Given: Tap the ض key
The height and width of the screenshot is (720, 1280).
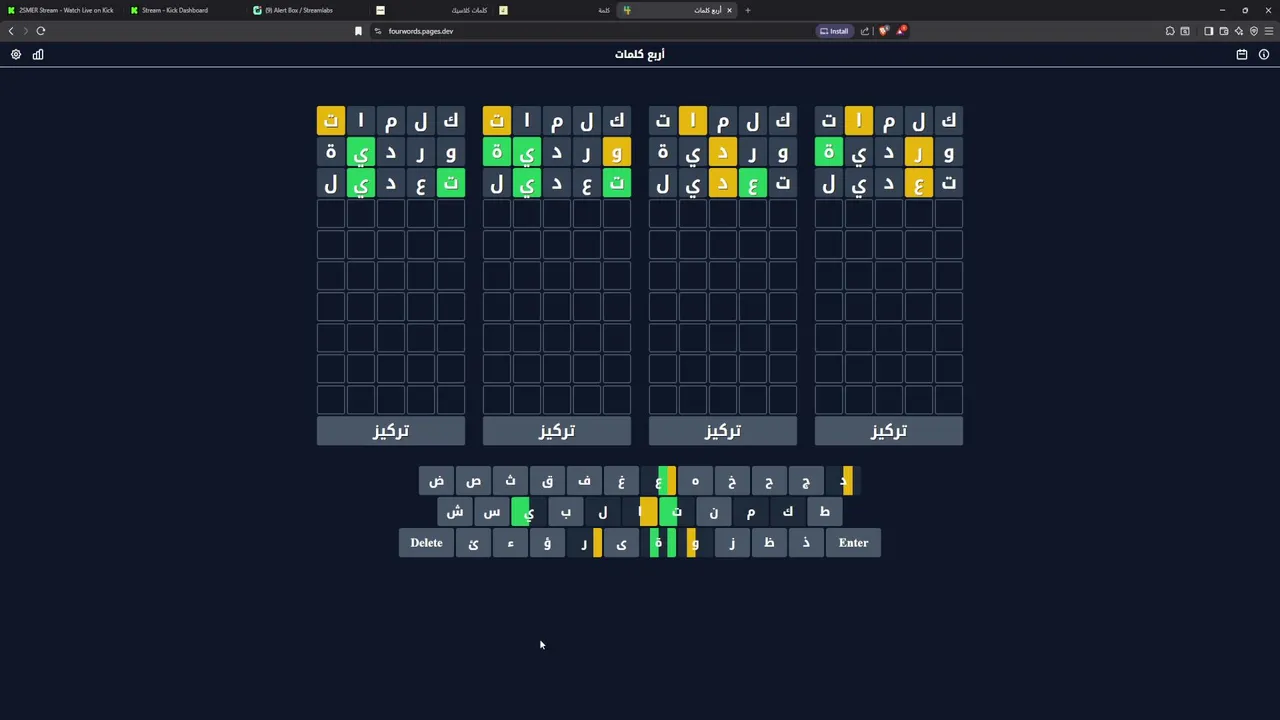Looking at the screenshot, I should [436, 481].
